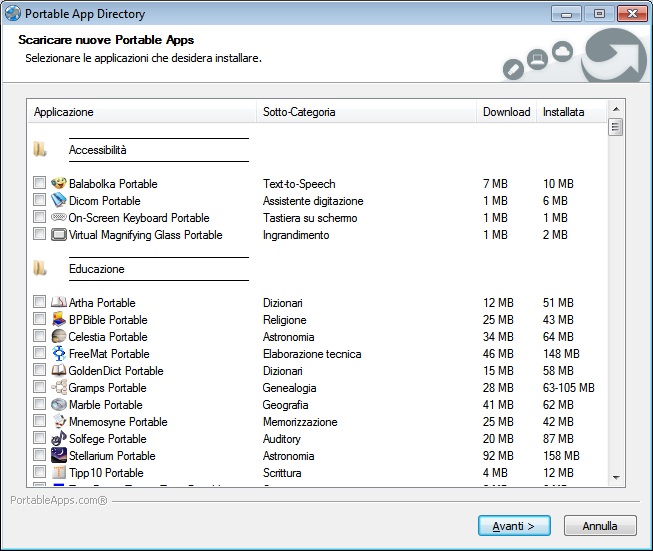653x551 pixels.
Task: Click the FreeMat Portable icon
Action: click(x=59, y=353)
